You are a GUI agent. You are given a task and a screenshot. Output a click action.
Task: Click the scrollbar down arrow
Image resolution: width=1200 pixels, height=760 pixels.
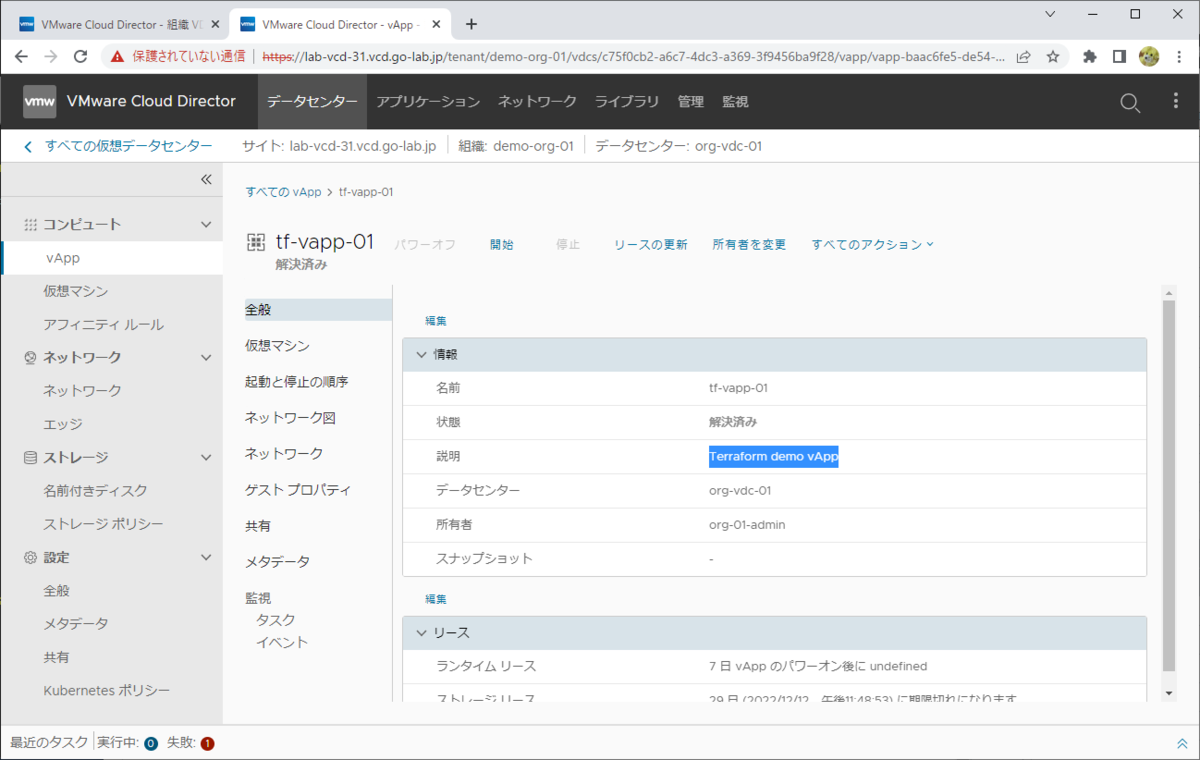tap(1168, 692)
